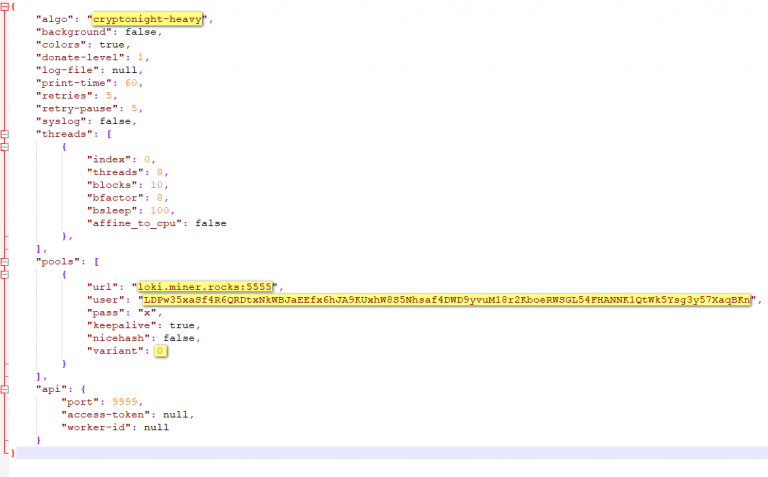Image resolution: width=768 pixels, height=477 pixels.
Task: Place cursor on donate-level value 1
Action: click(141, 57)
